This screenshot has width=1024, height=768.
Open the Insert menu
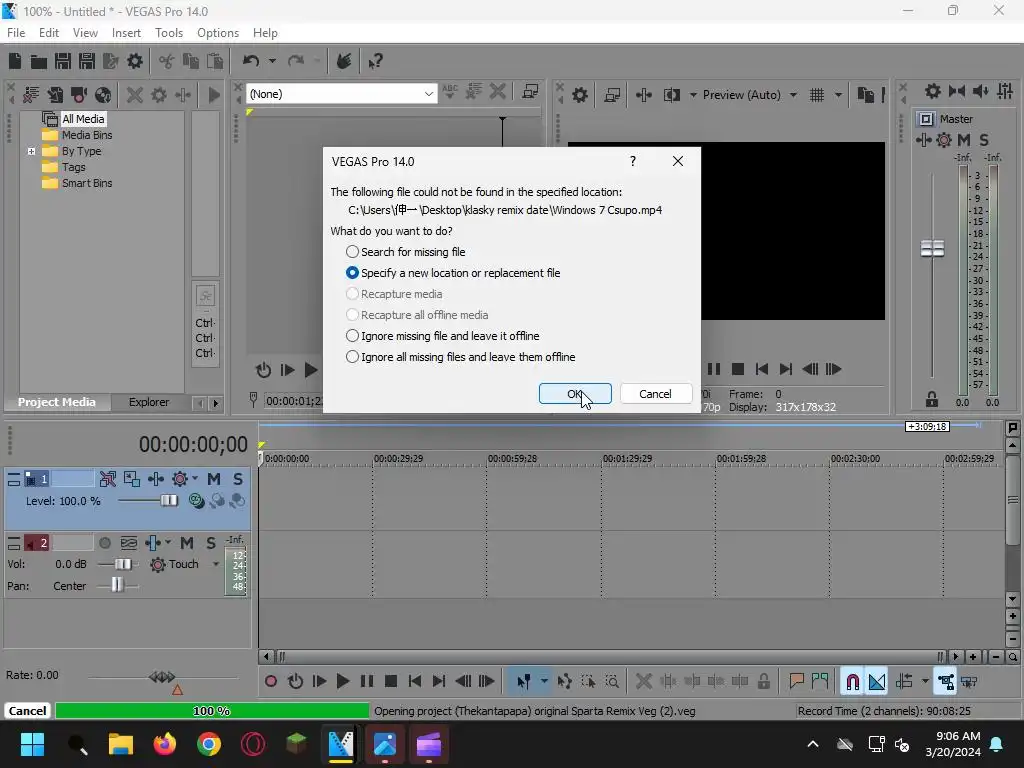[126, 33]
